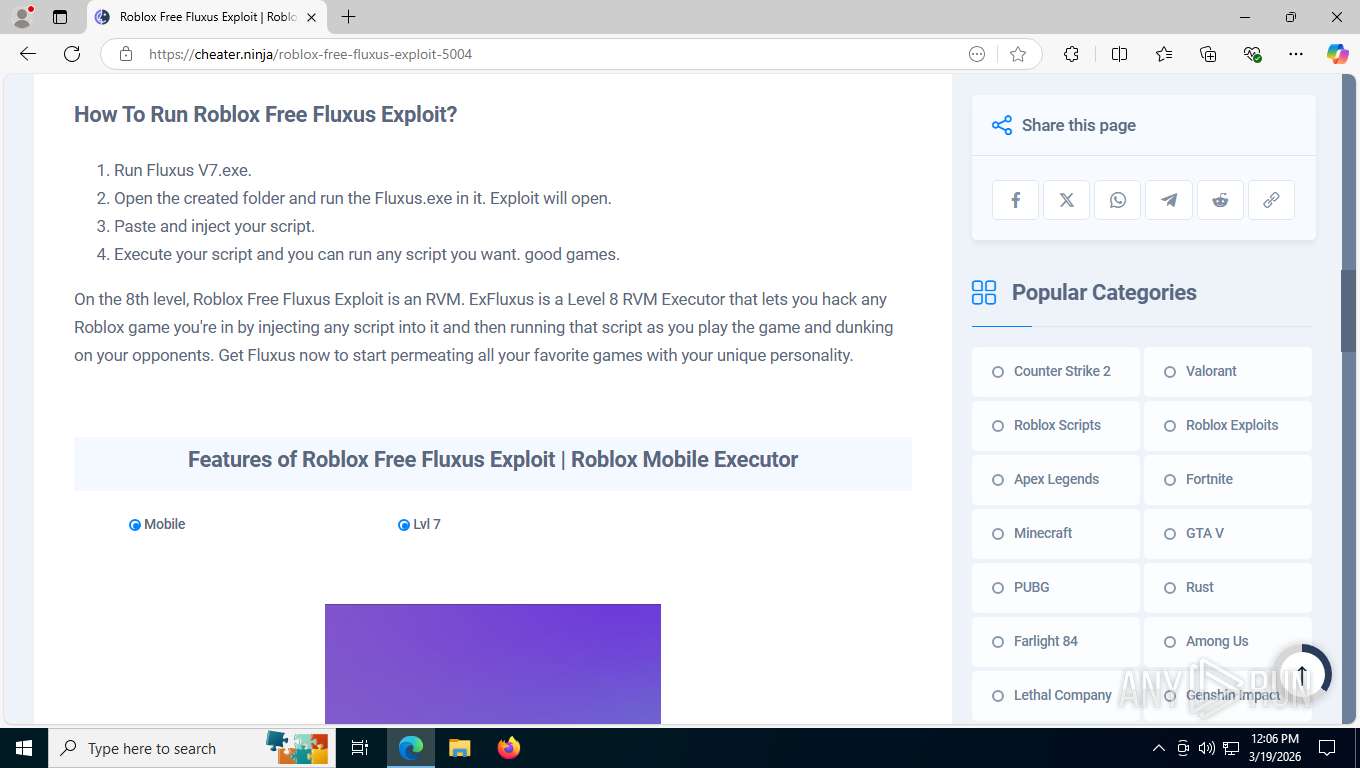1360x768 pixels.
Task: Open the Rust category
Action: coord(1228,587)
